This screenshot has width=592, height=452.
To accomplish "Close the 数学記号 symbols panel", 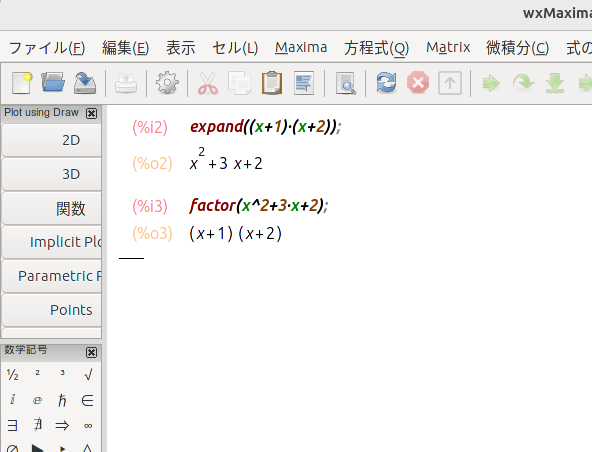I will click(x=91, y=352).
